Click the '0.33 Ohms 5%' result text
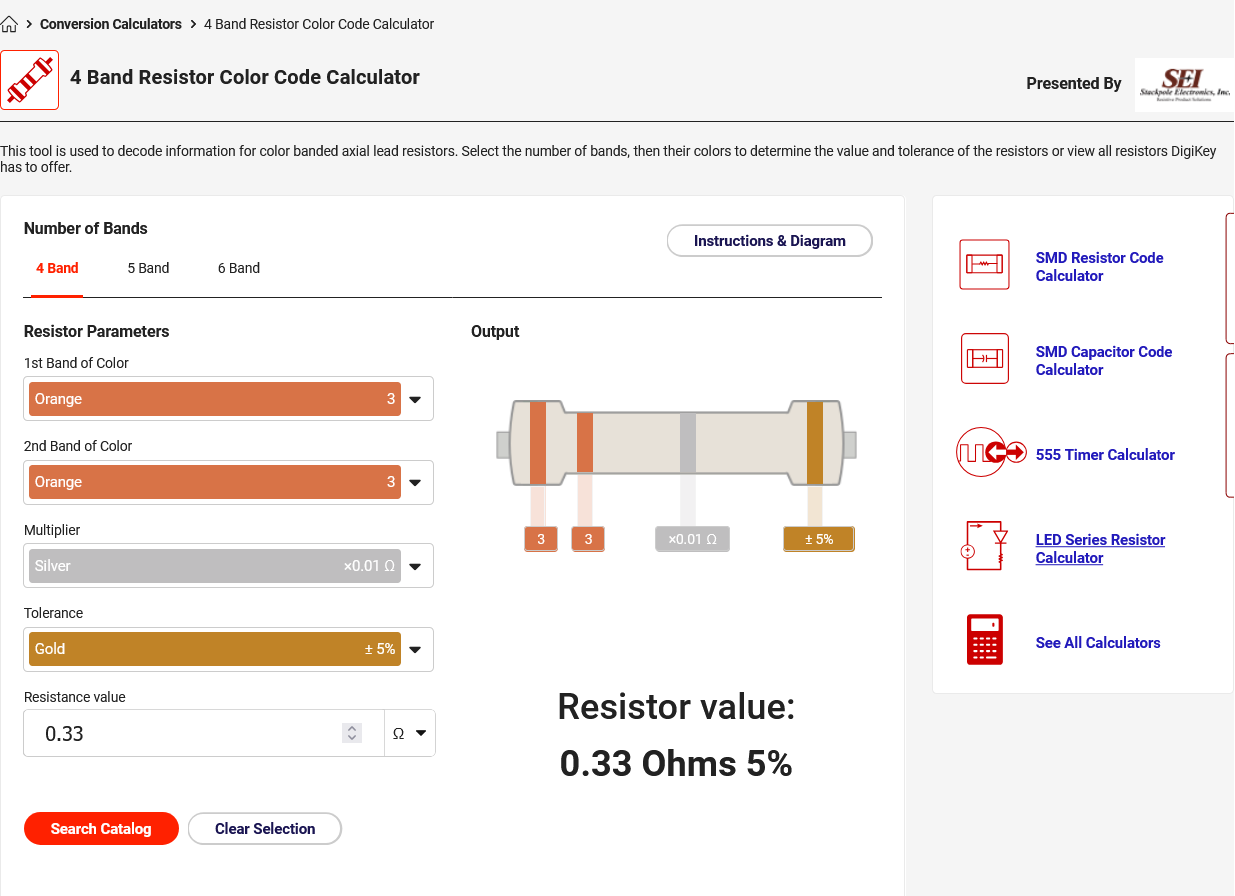The width and height of the screenshot is (1235, 896). point(676,764)
